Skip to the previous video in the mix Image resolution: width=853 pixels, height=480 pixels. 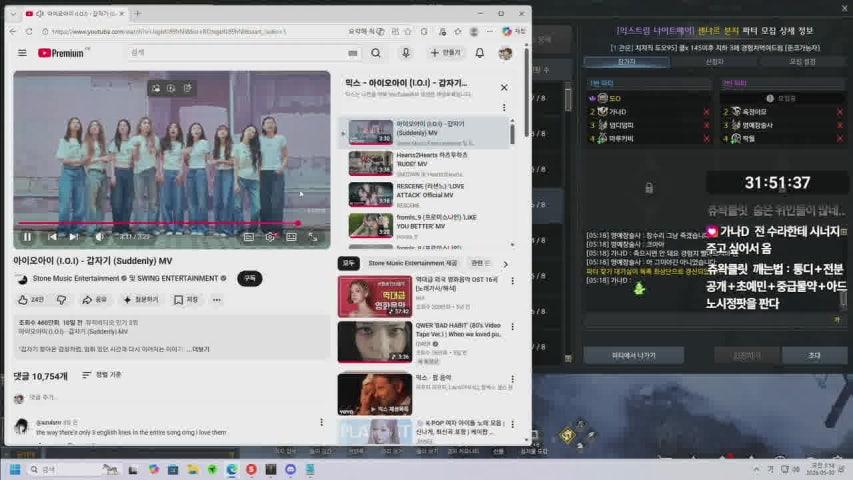(x=52, y=237)
